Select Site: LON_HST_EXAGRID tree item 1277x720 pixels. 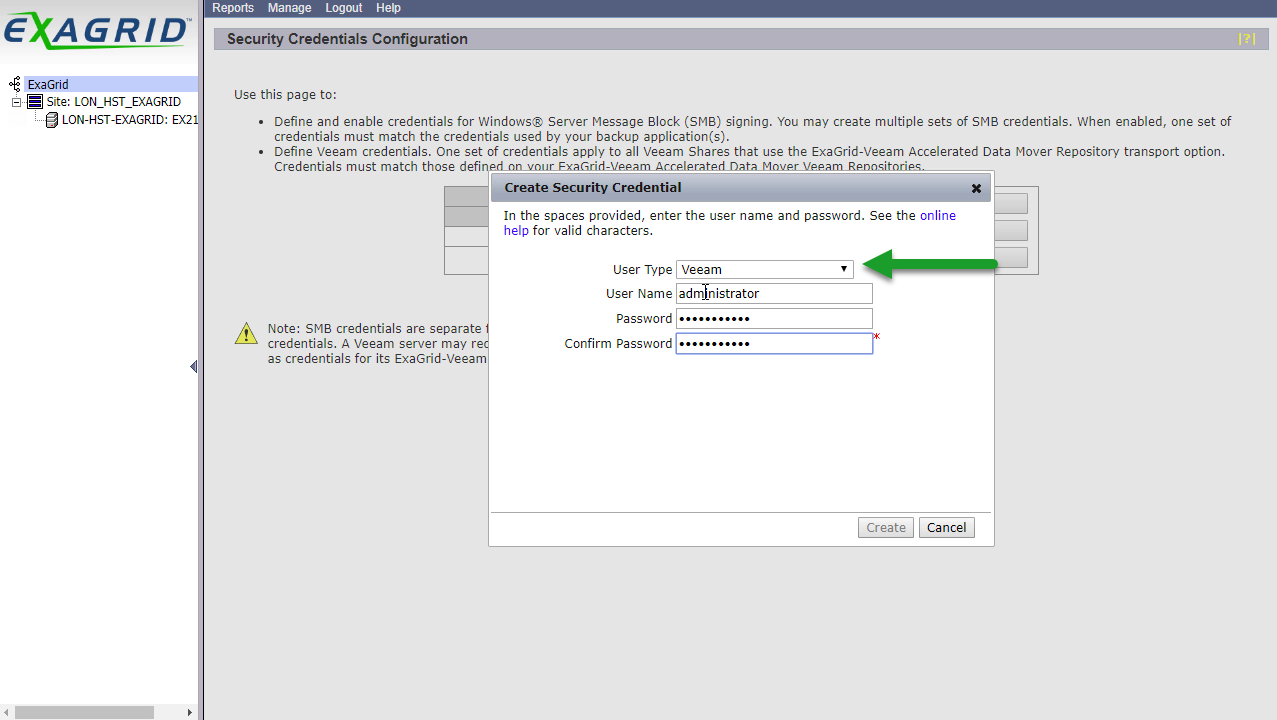[113, 102]
